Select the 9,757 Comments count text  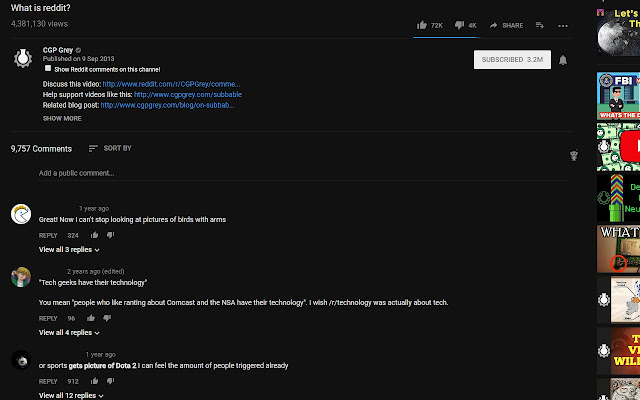41,149
